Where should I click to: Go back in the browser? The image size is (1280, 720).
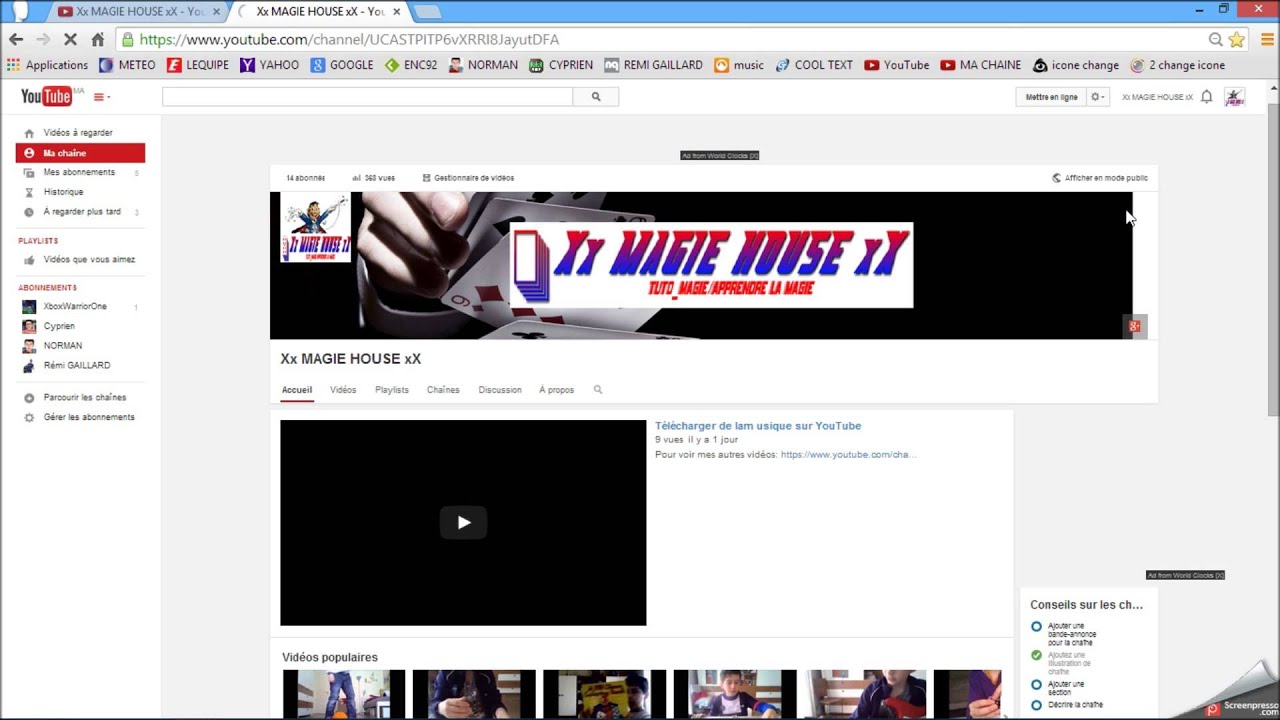click(x=16, y=40)
